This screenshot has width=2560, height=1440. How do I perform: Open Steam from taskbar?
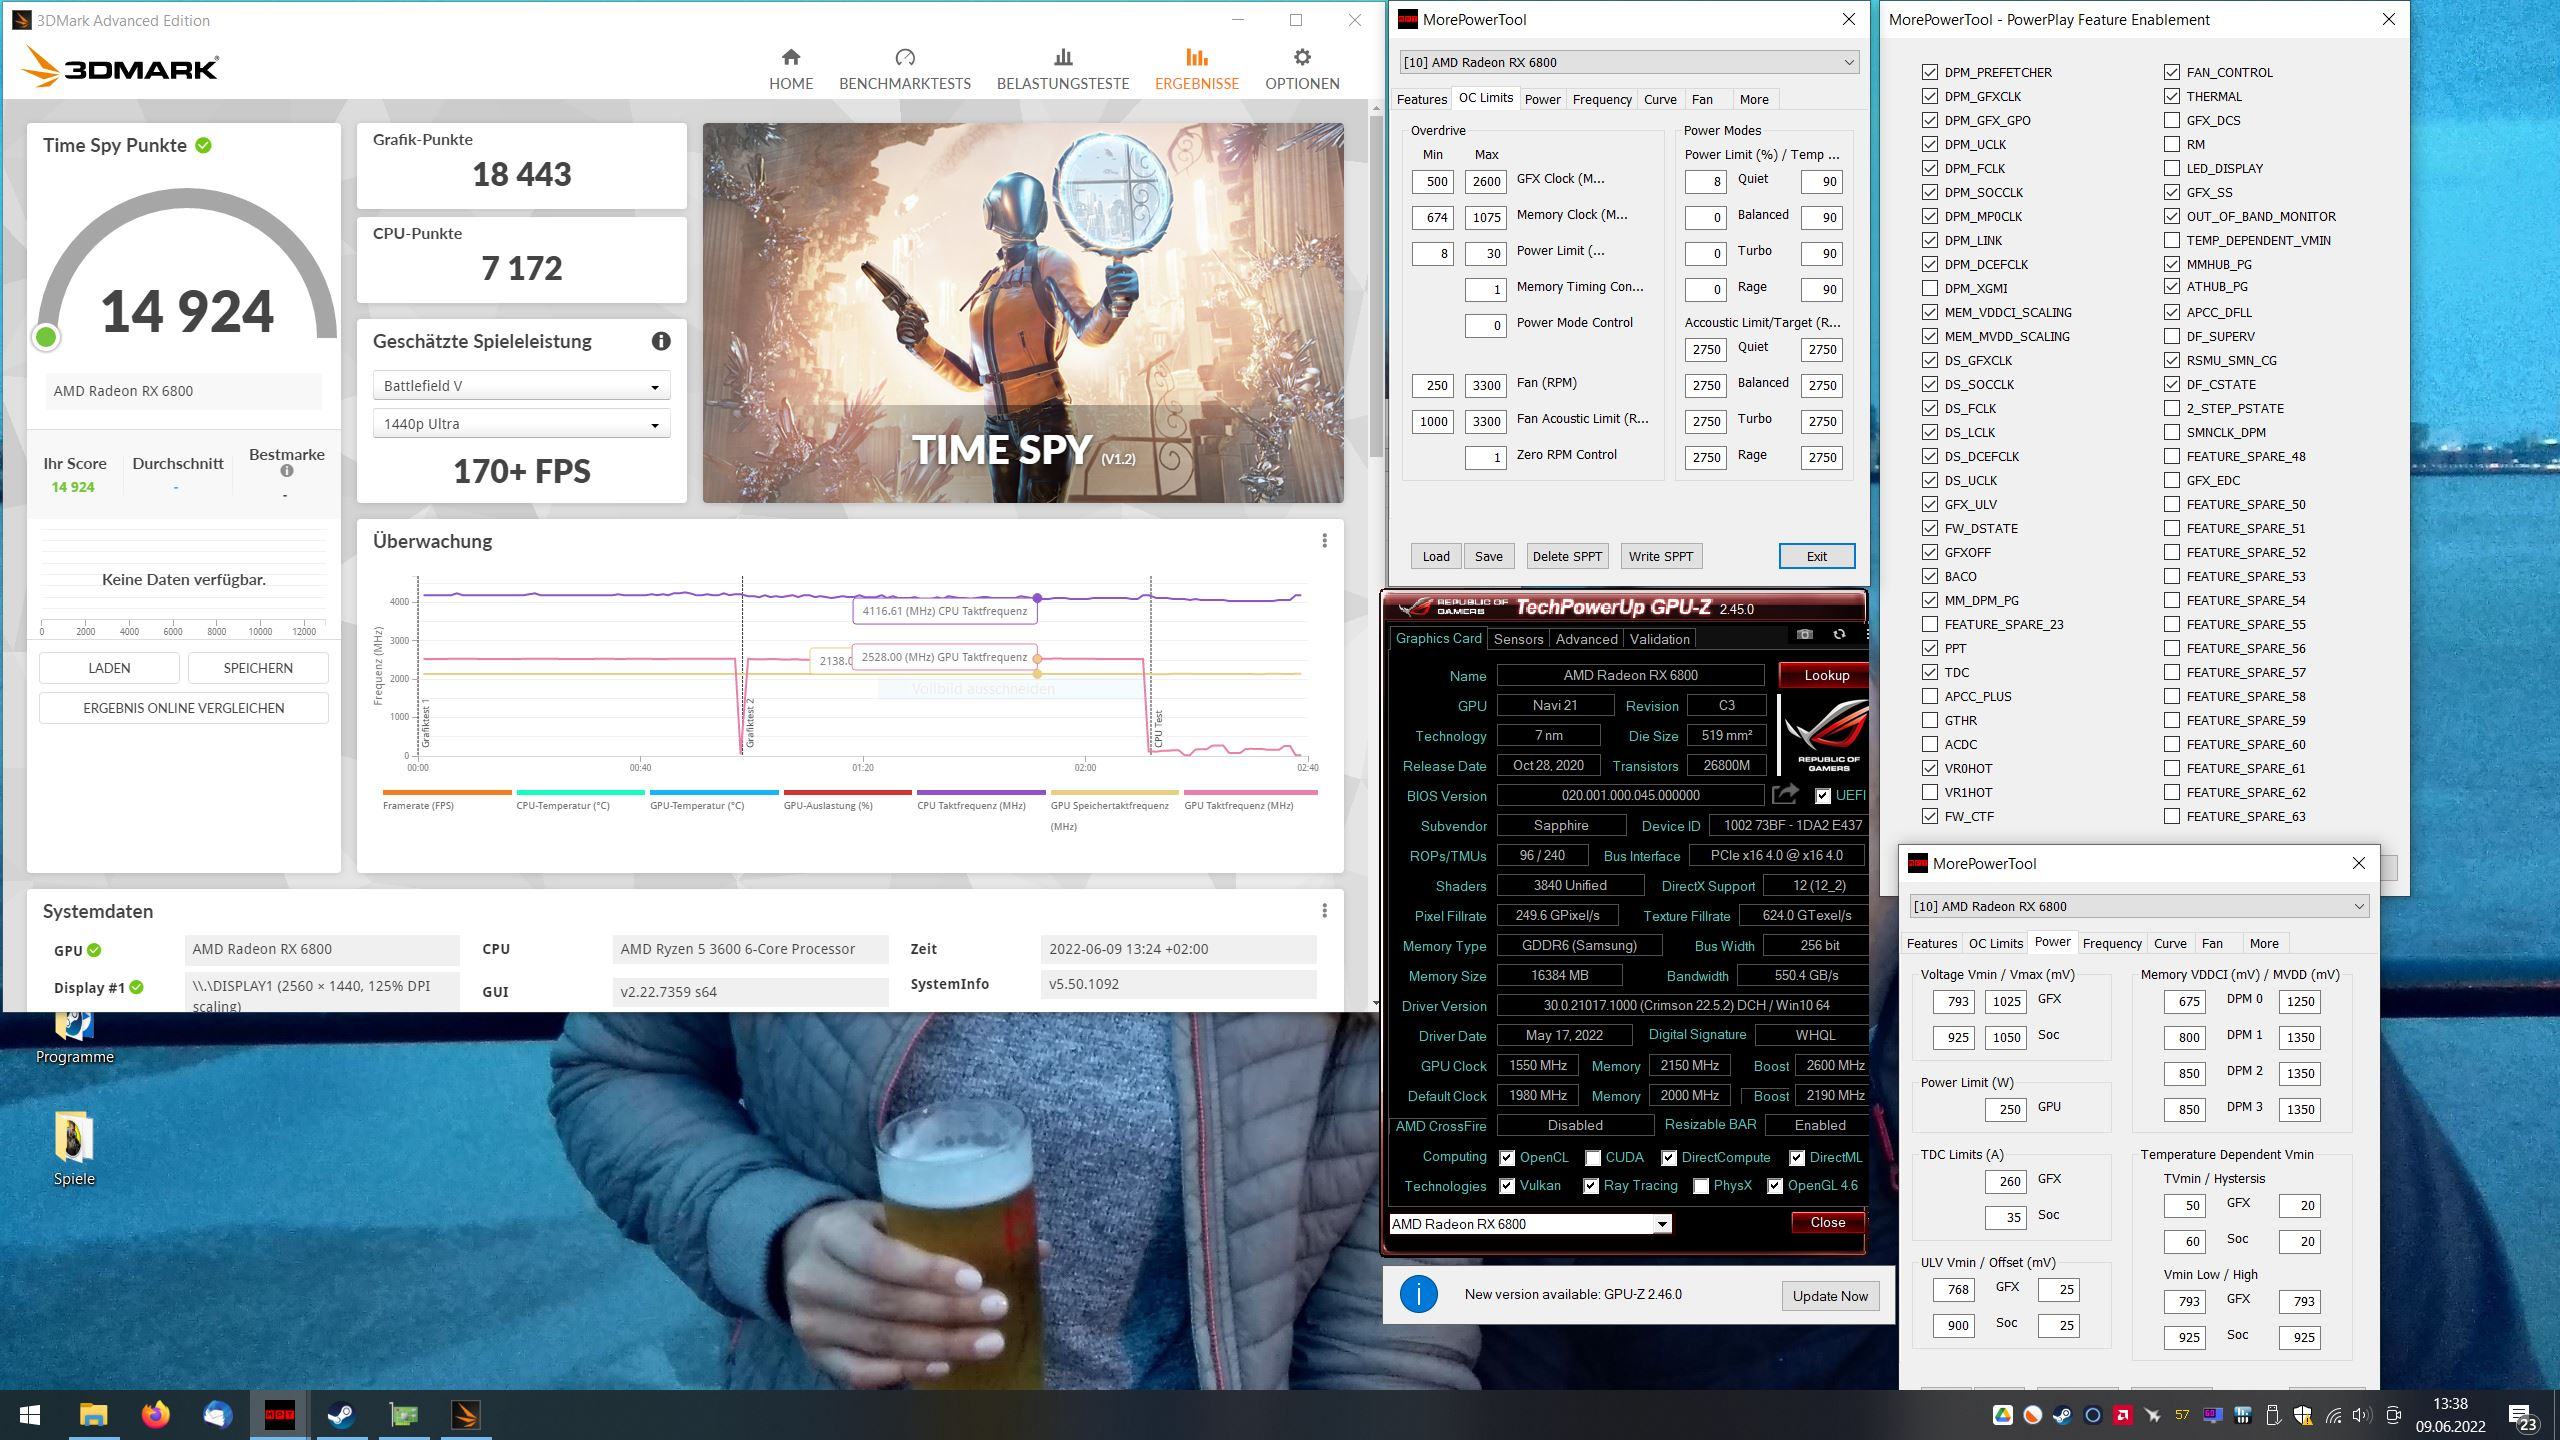coord(341,1415)
